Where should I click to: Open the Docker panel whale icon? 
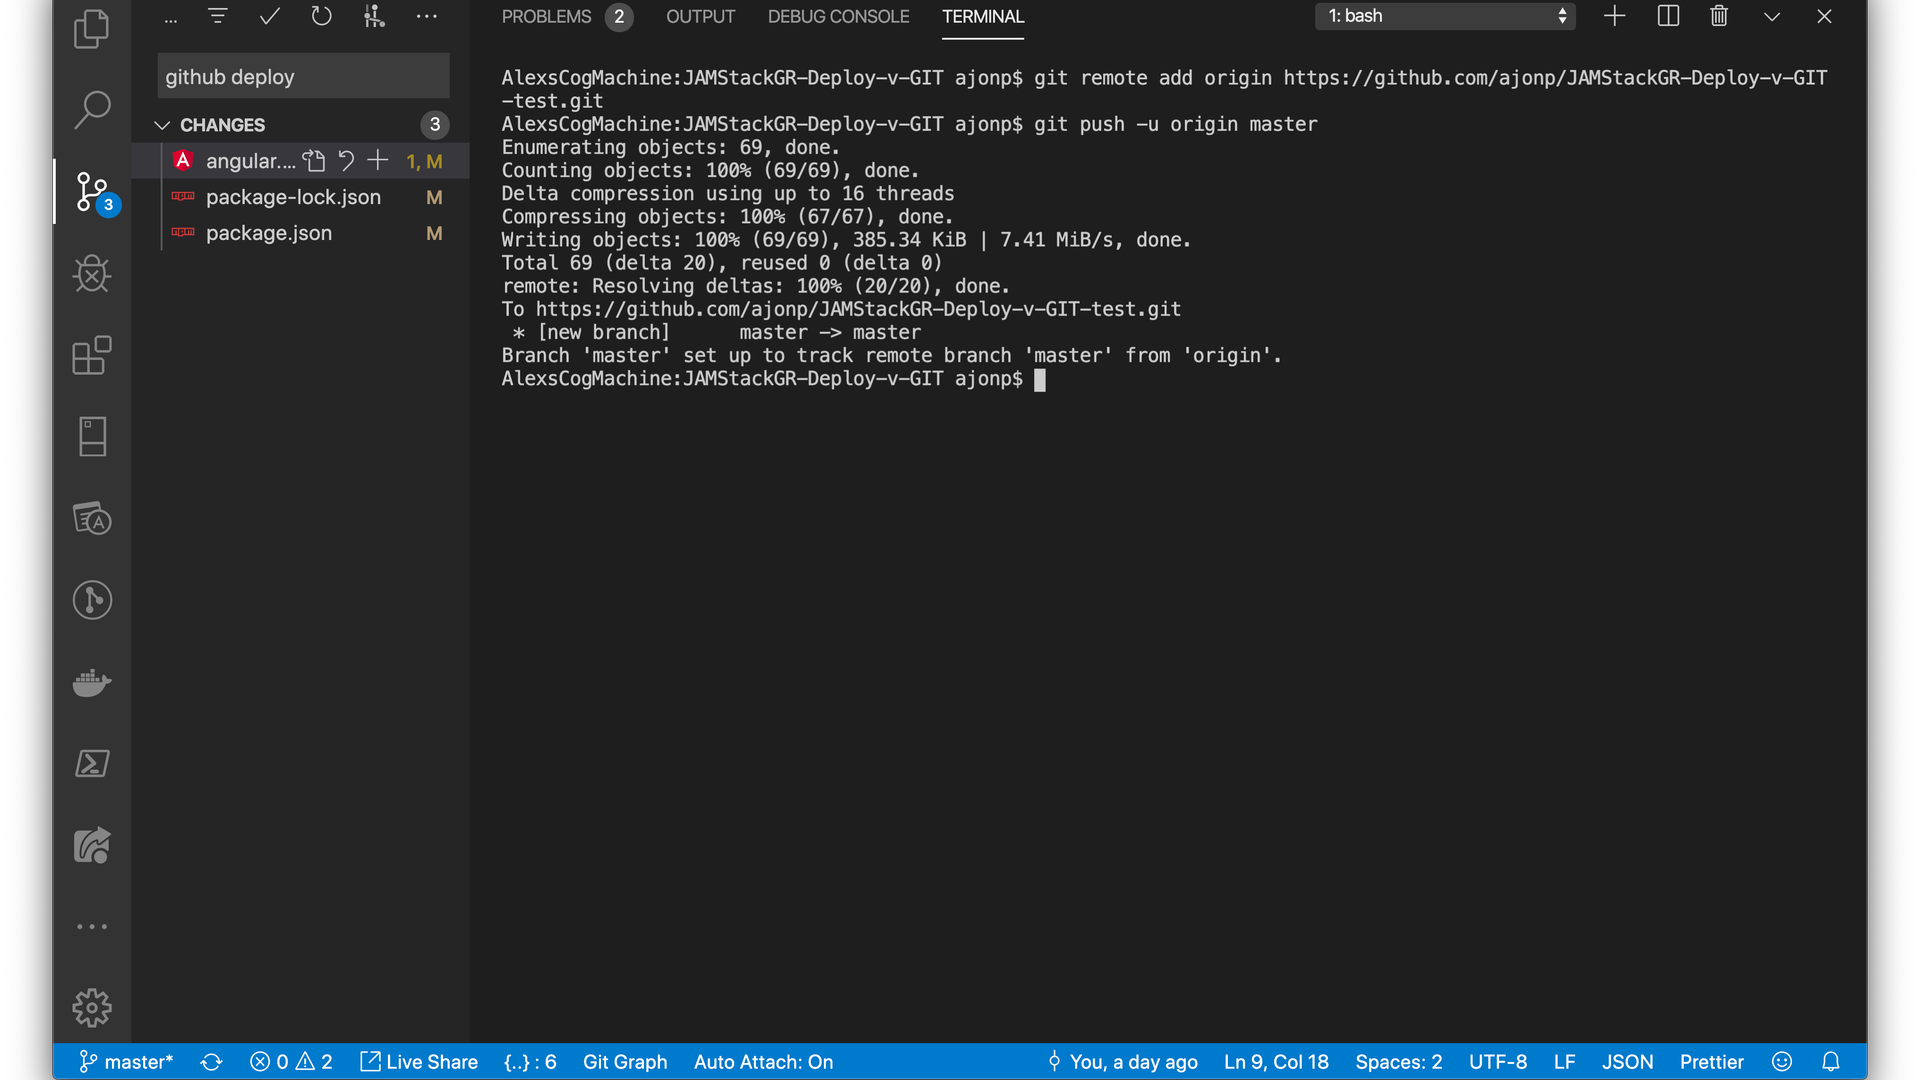[92, 683]
